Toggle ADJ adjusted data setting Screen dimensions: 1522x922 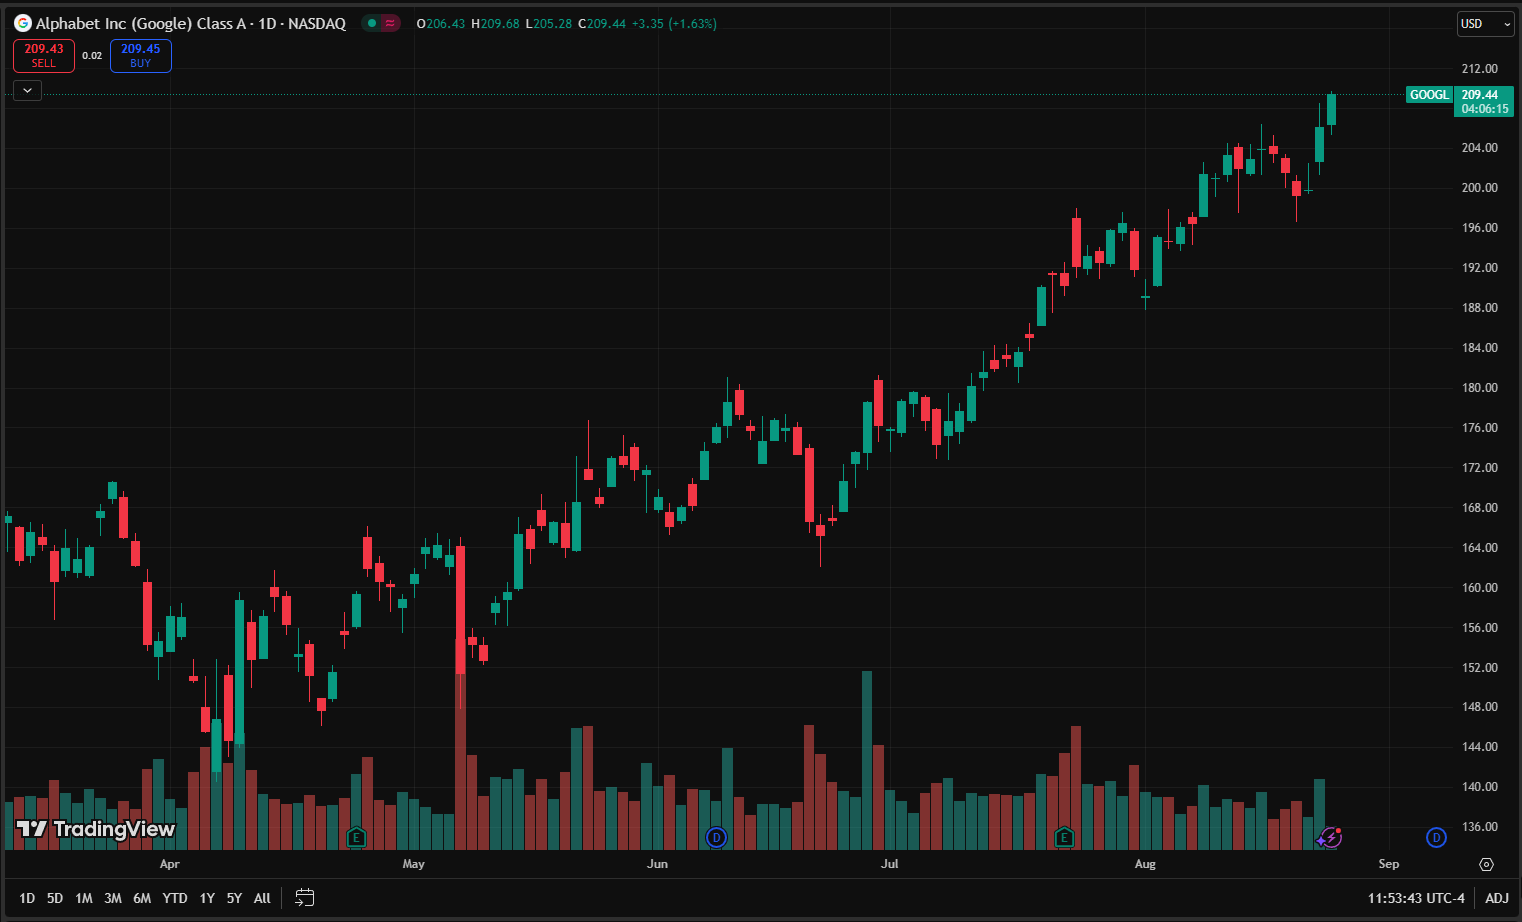[1497, 898]
